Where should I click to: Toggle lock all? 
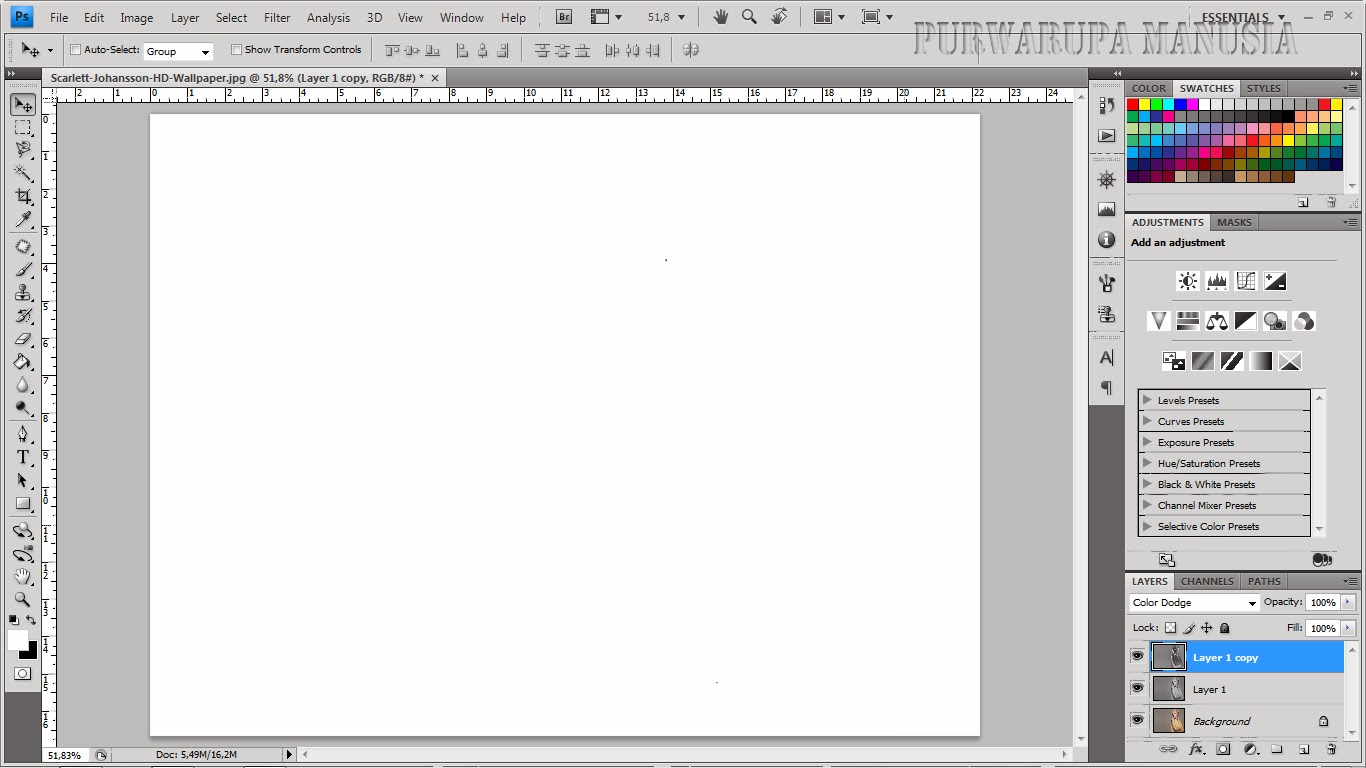pos(1225,628)
